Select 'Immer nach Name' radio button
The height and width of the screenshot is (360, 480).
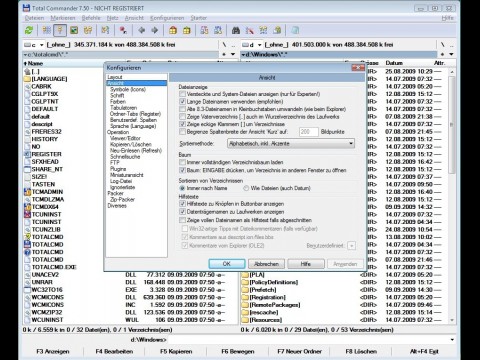[182, 188]
